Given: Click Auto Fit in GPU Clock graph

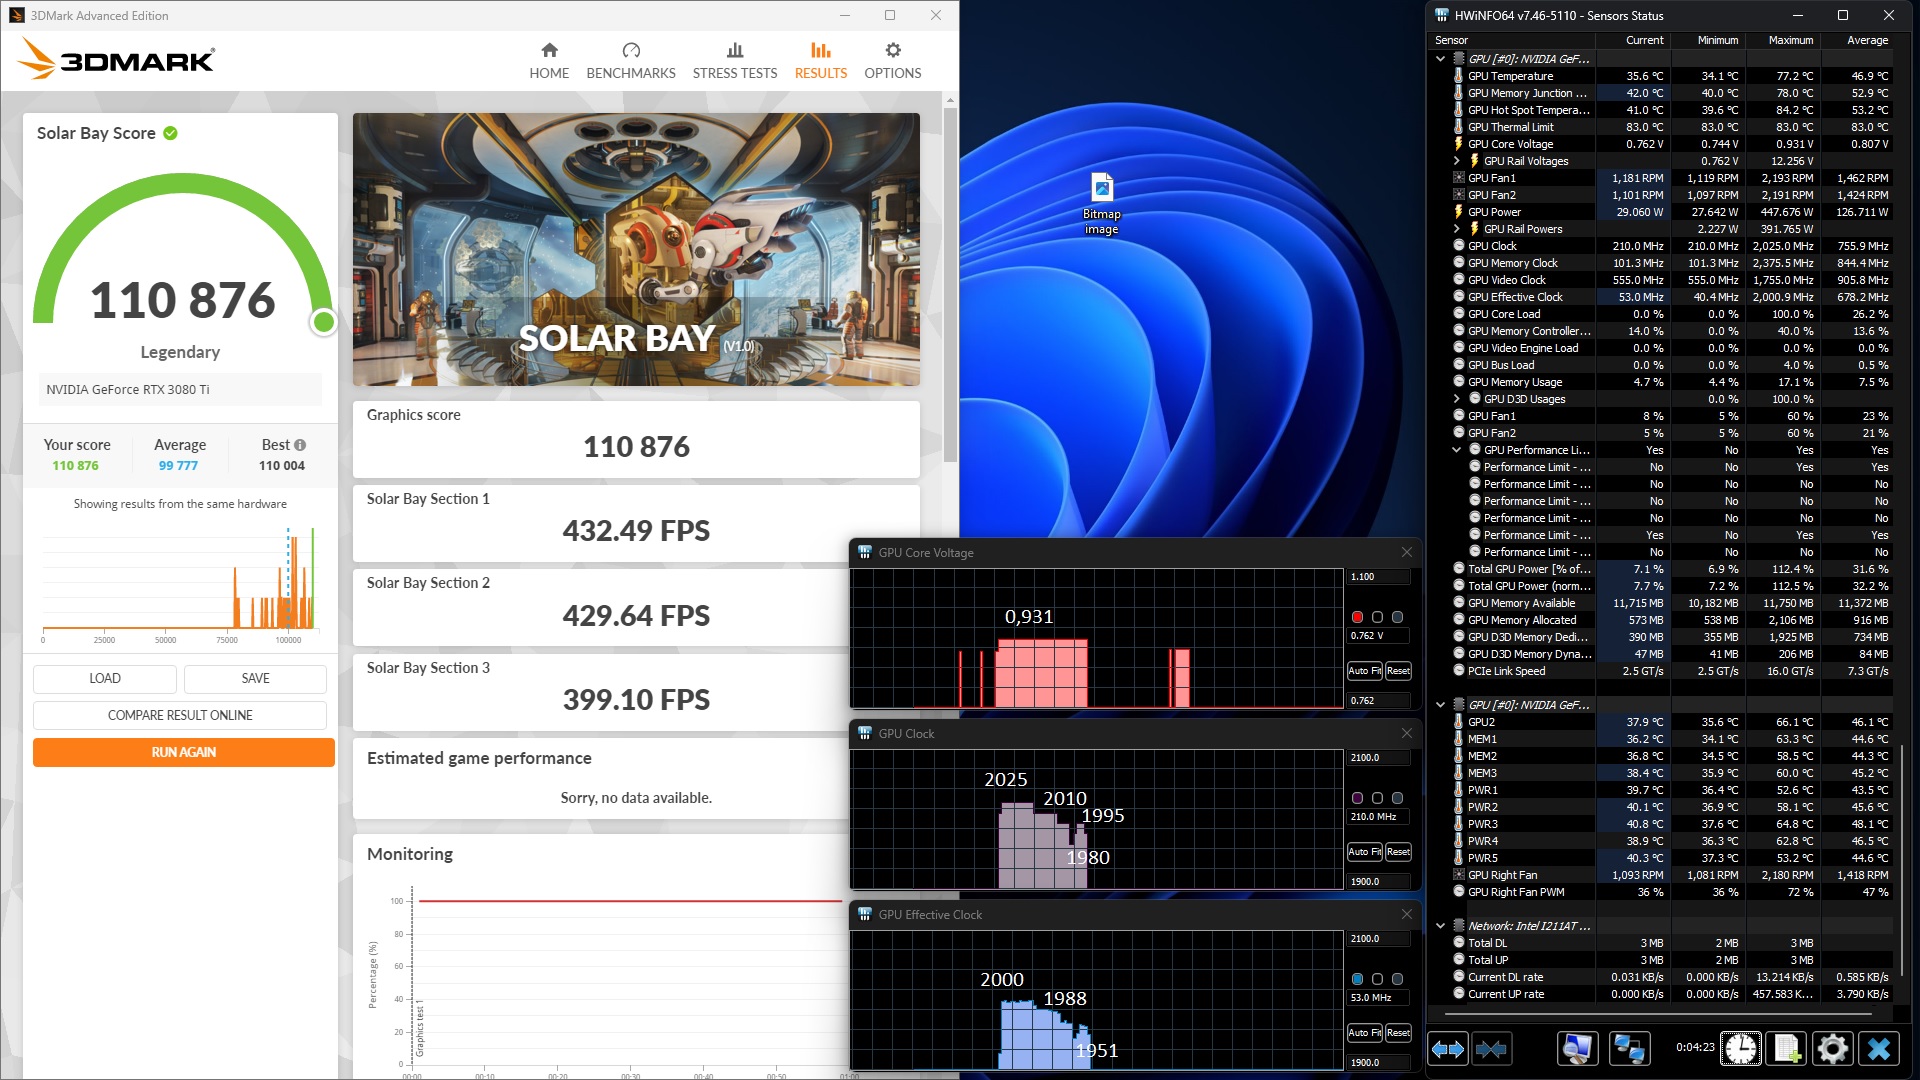Looking at the screenshot, I should 1363,852.
